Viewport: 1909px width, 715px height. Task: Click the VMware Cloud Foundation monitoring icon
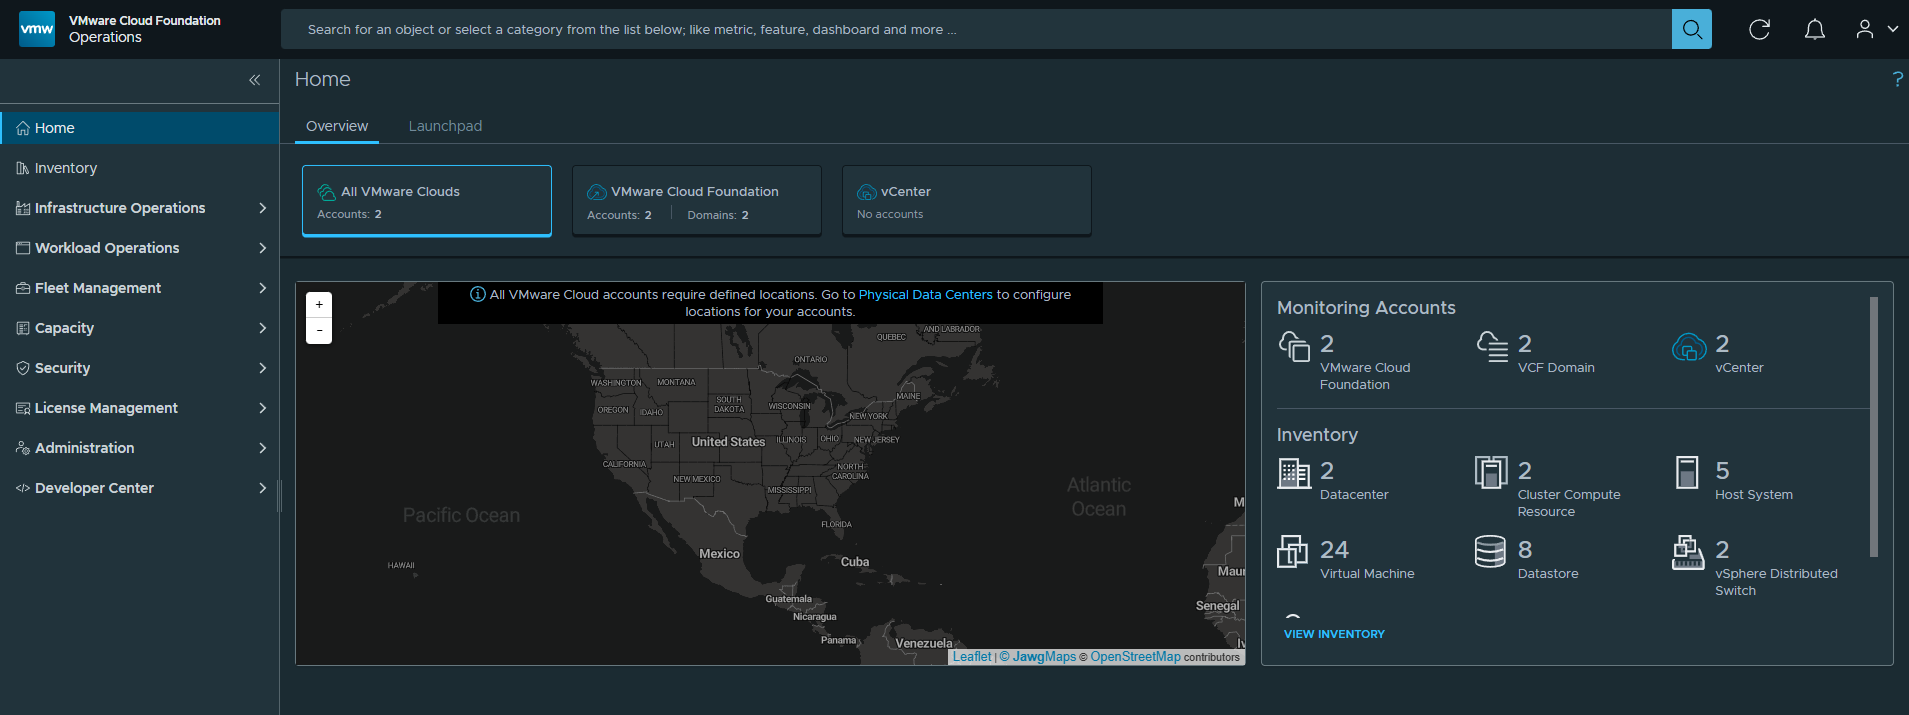(x=1294, y=347)
